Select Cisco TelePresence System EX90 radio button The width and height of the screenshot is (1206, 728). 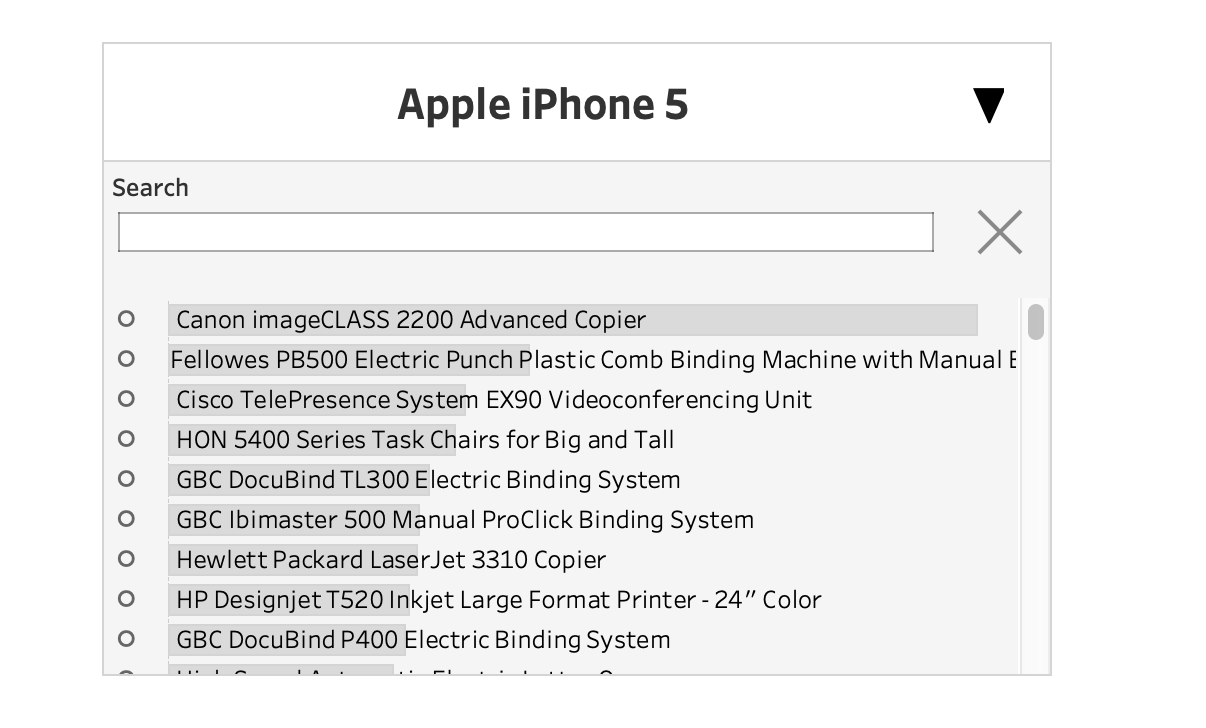[x=126, y=399]
